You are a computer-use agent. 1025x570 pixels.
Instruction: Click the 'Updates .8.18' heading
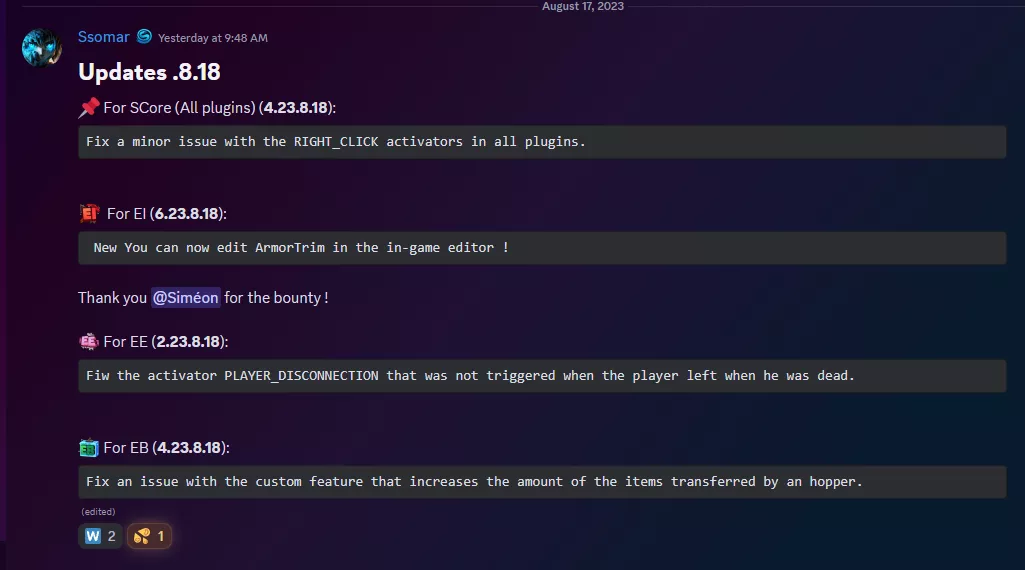pos(149,72)
